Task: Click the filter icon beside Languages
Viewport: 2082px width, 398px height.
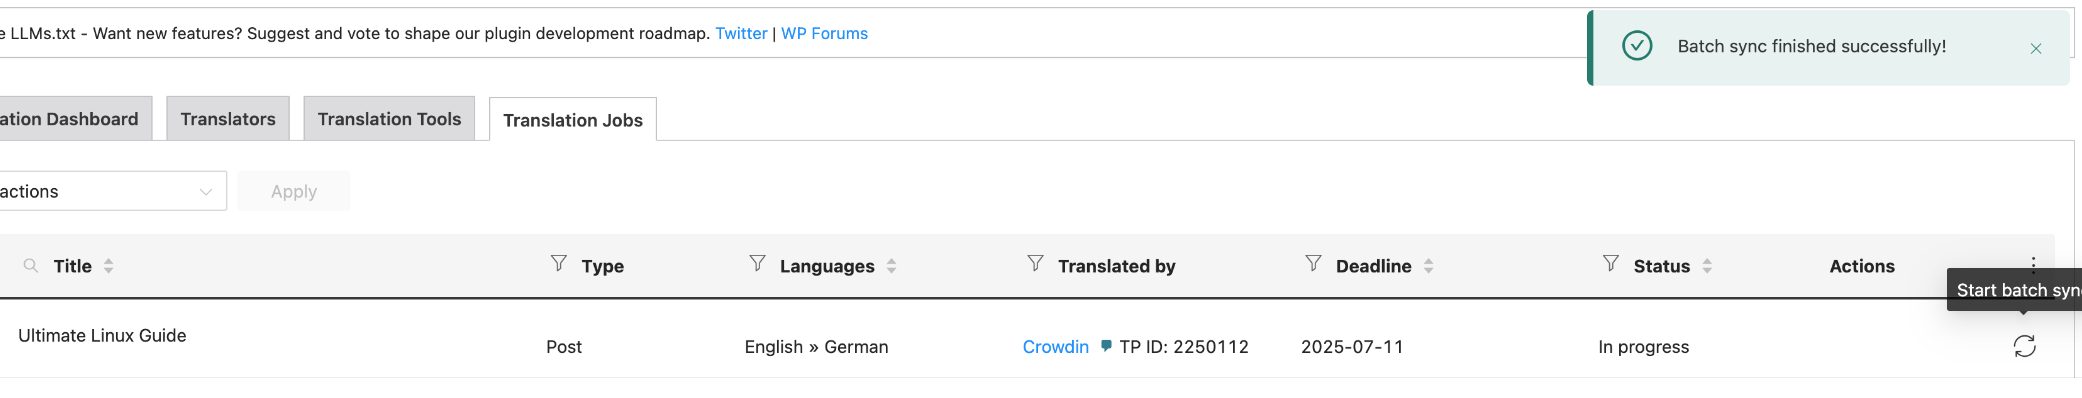Action: click(757, 263)
